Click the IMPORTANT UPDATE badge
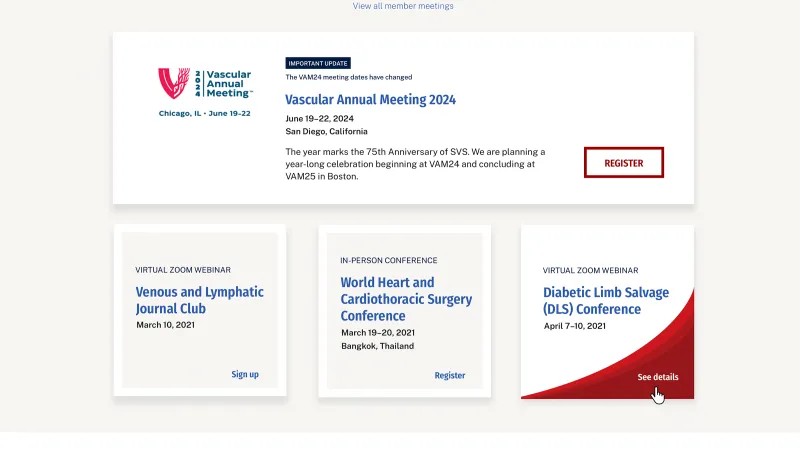 coord(318,63)
